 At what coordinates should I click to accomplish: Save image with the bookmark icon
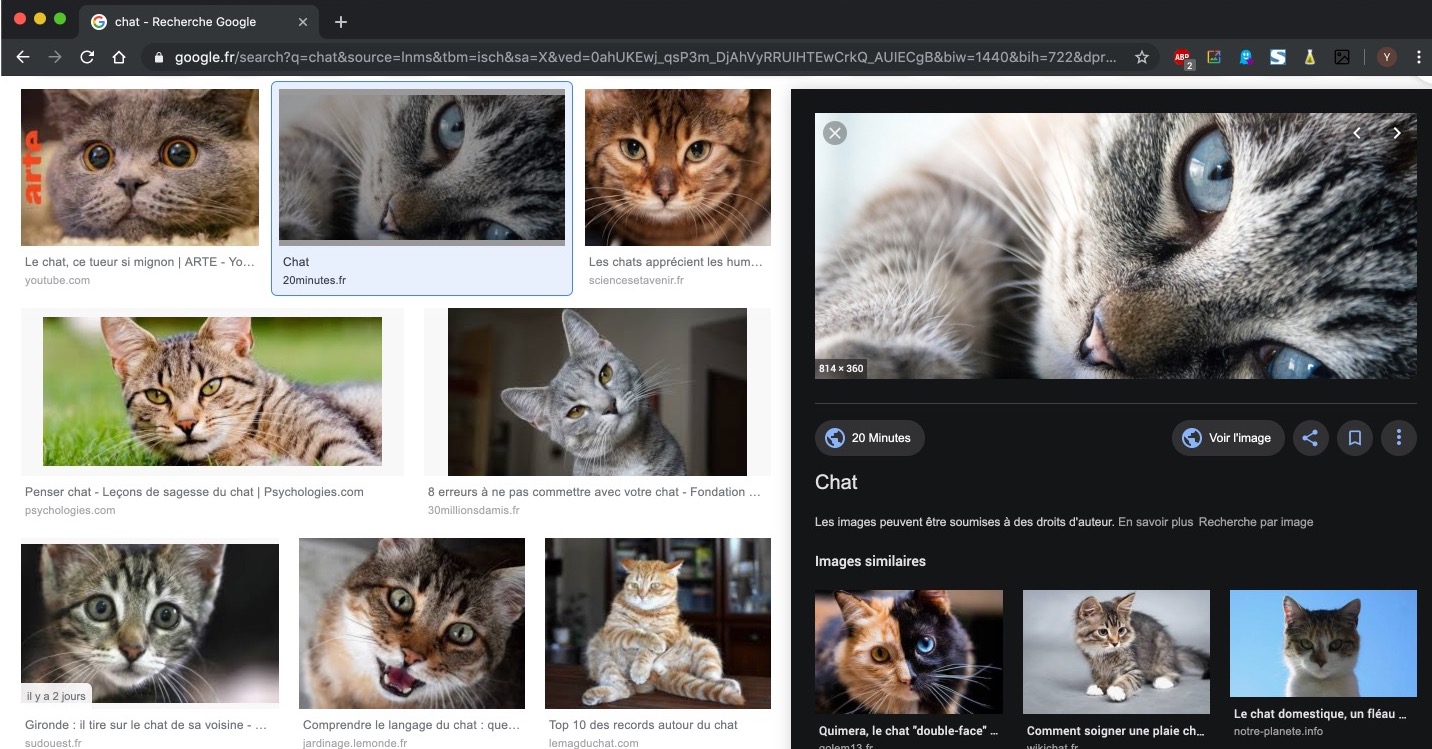pos(1355,438)
